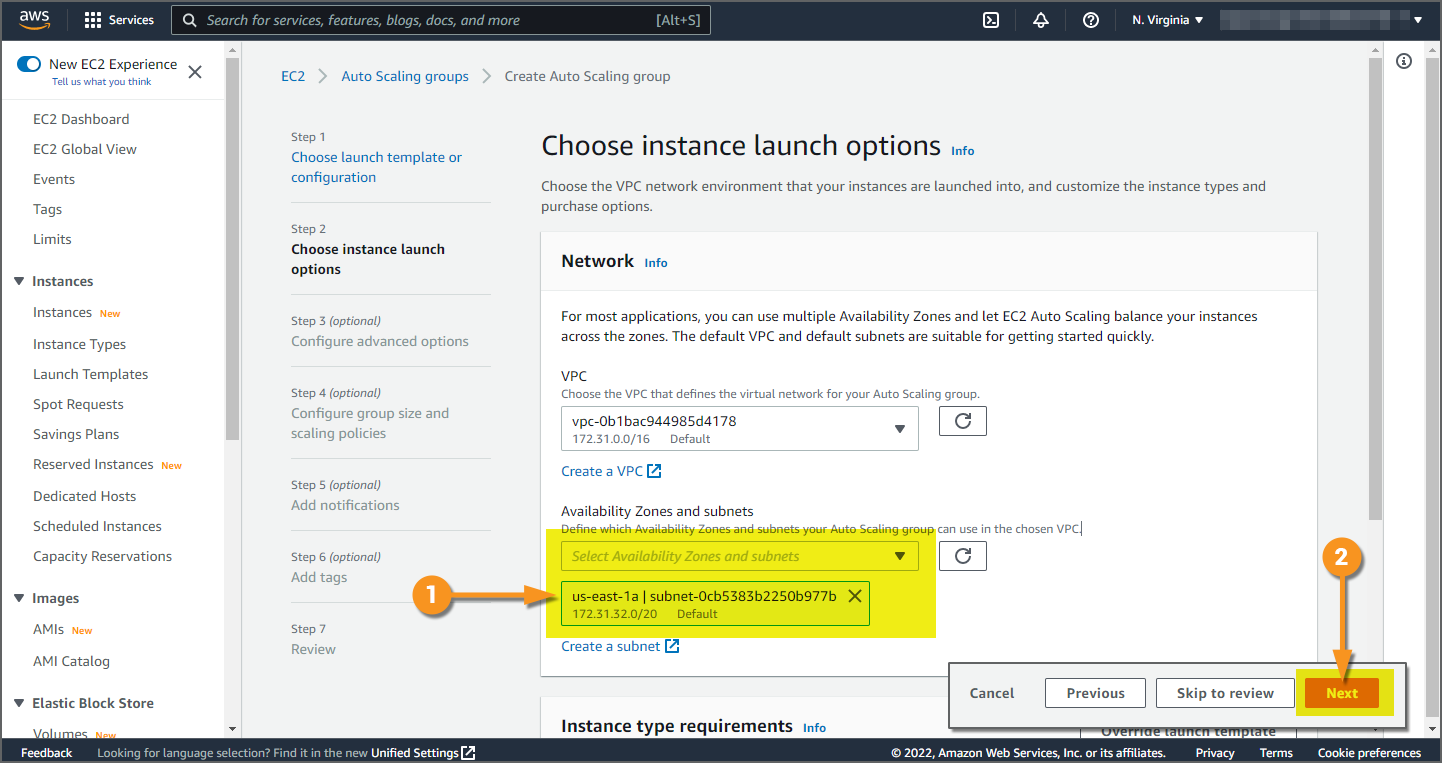Open EC2 Global View
This screenshot has height=763, width=1442.
pos(85,149)
